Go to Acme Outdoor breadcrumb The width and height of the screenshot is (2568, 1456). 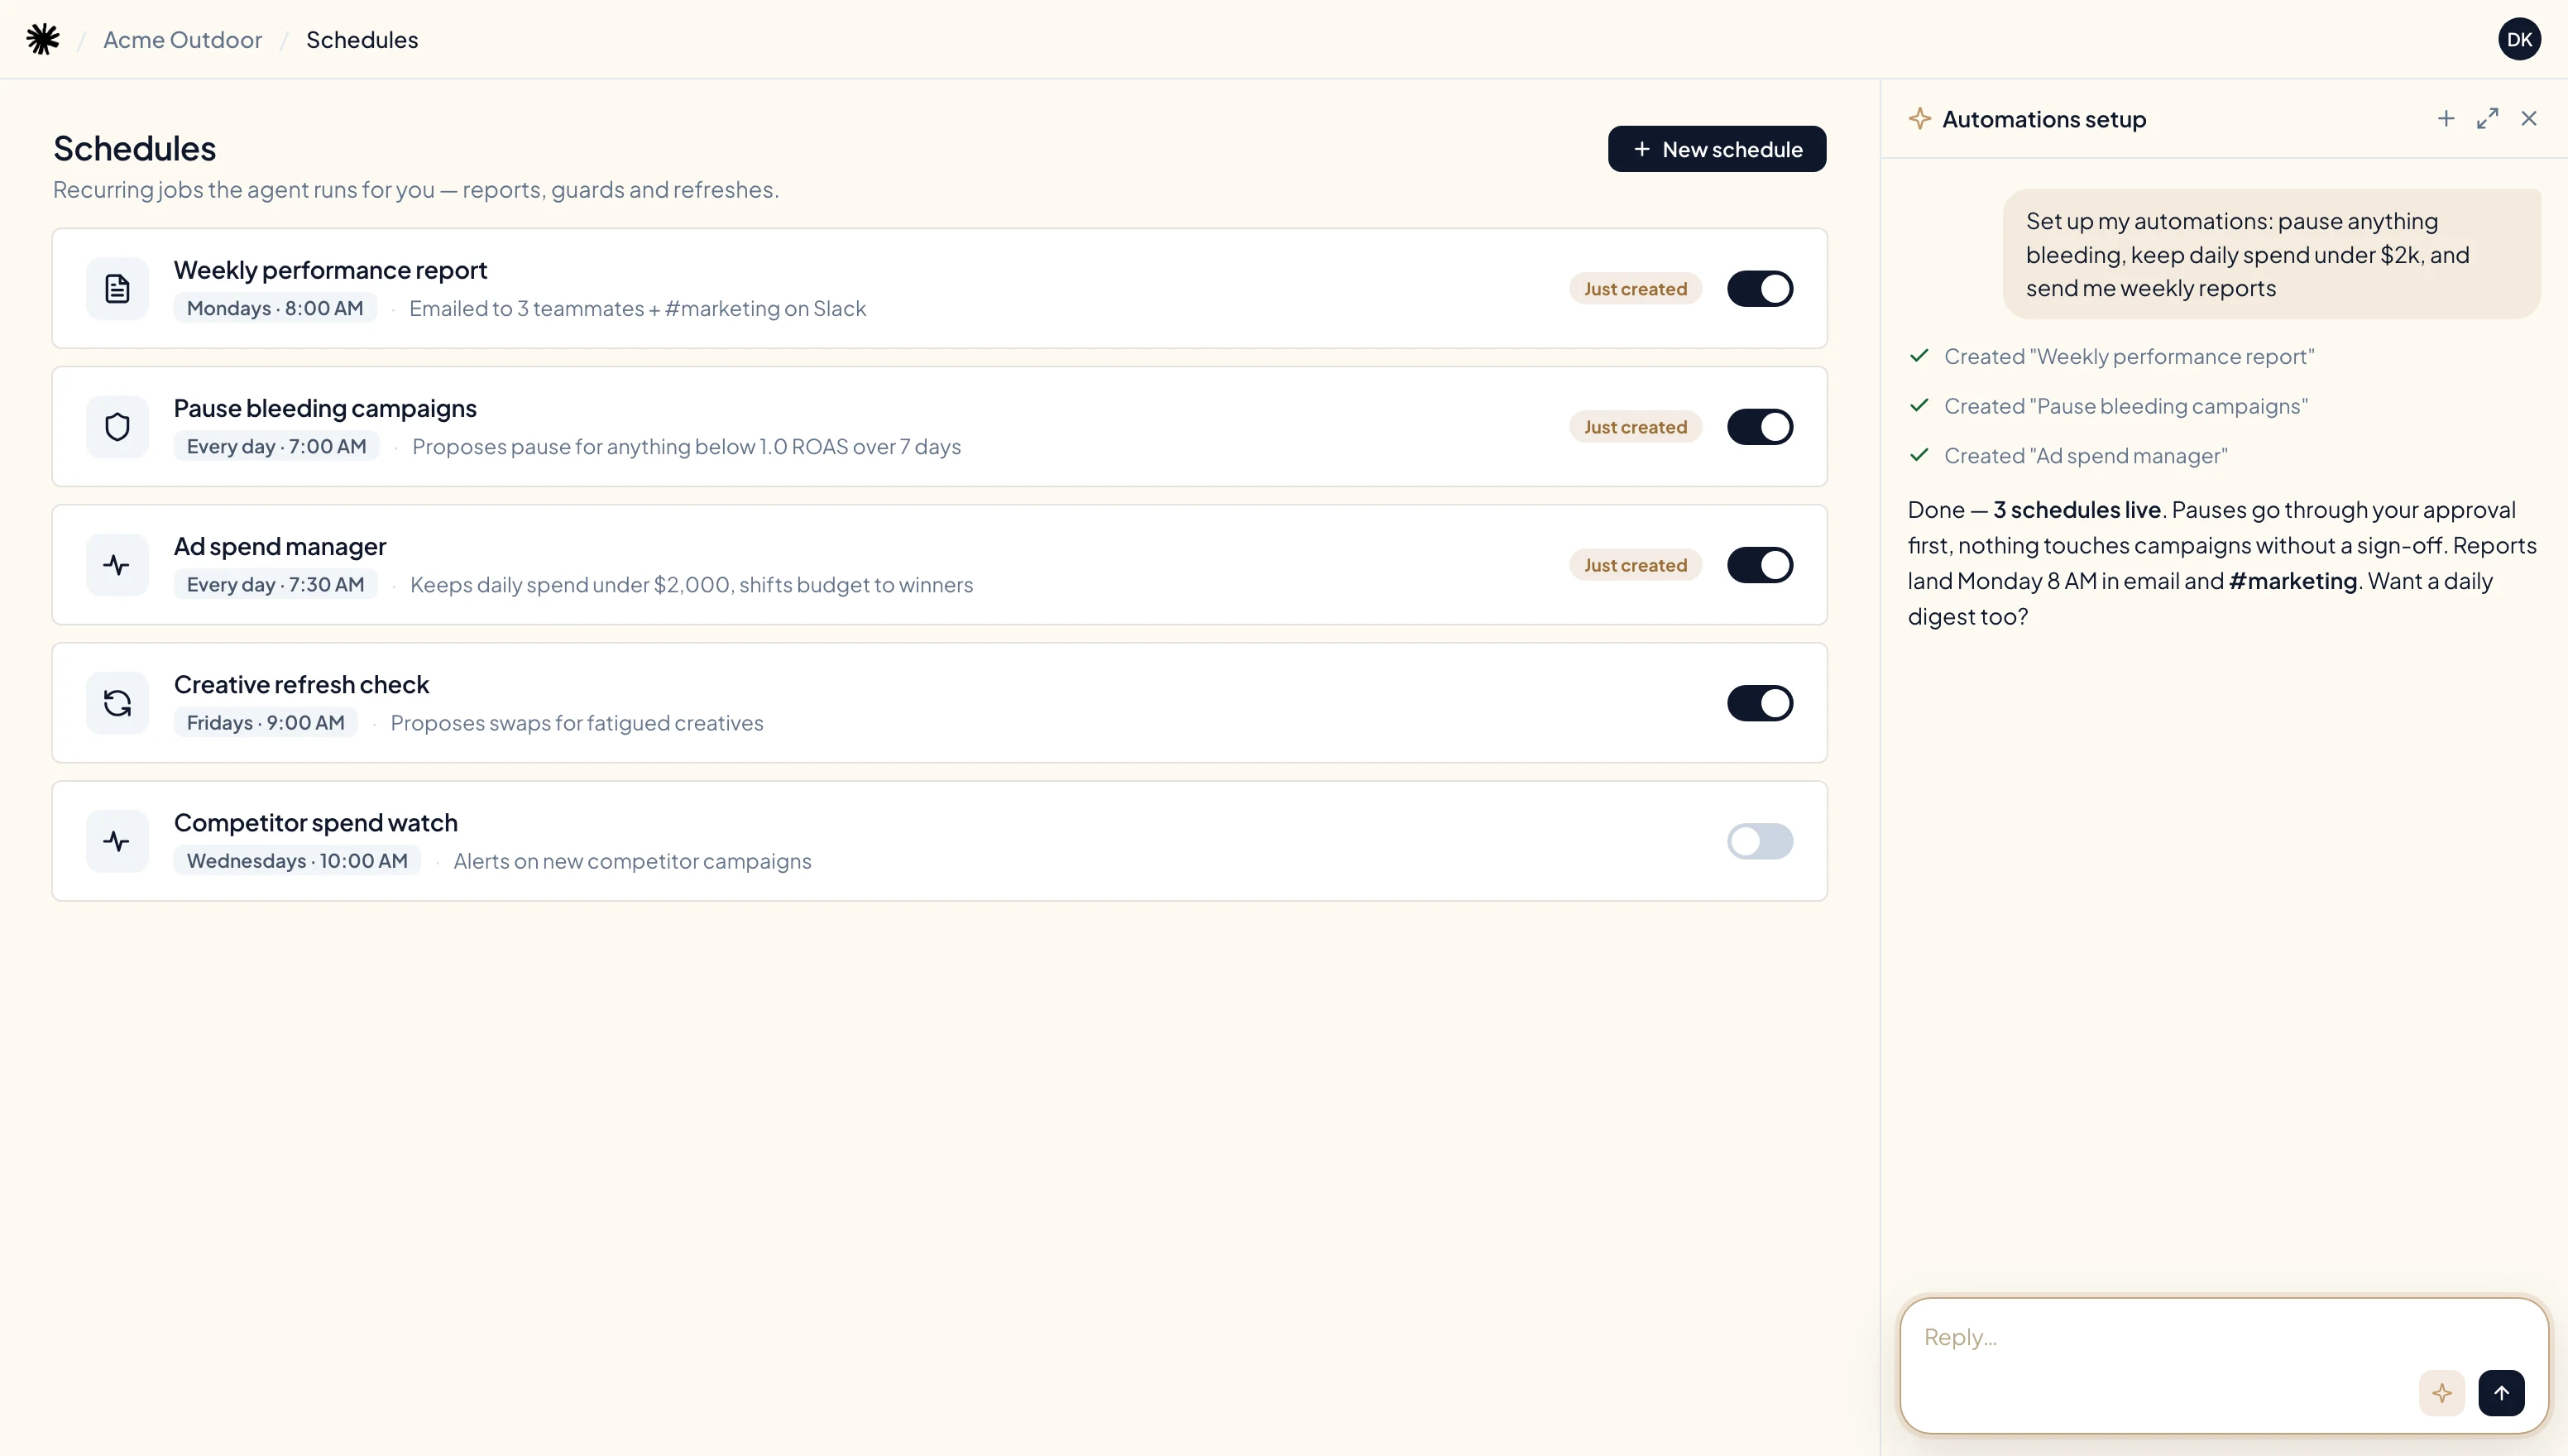tap(182, 39)
